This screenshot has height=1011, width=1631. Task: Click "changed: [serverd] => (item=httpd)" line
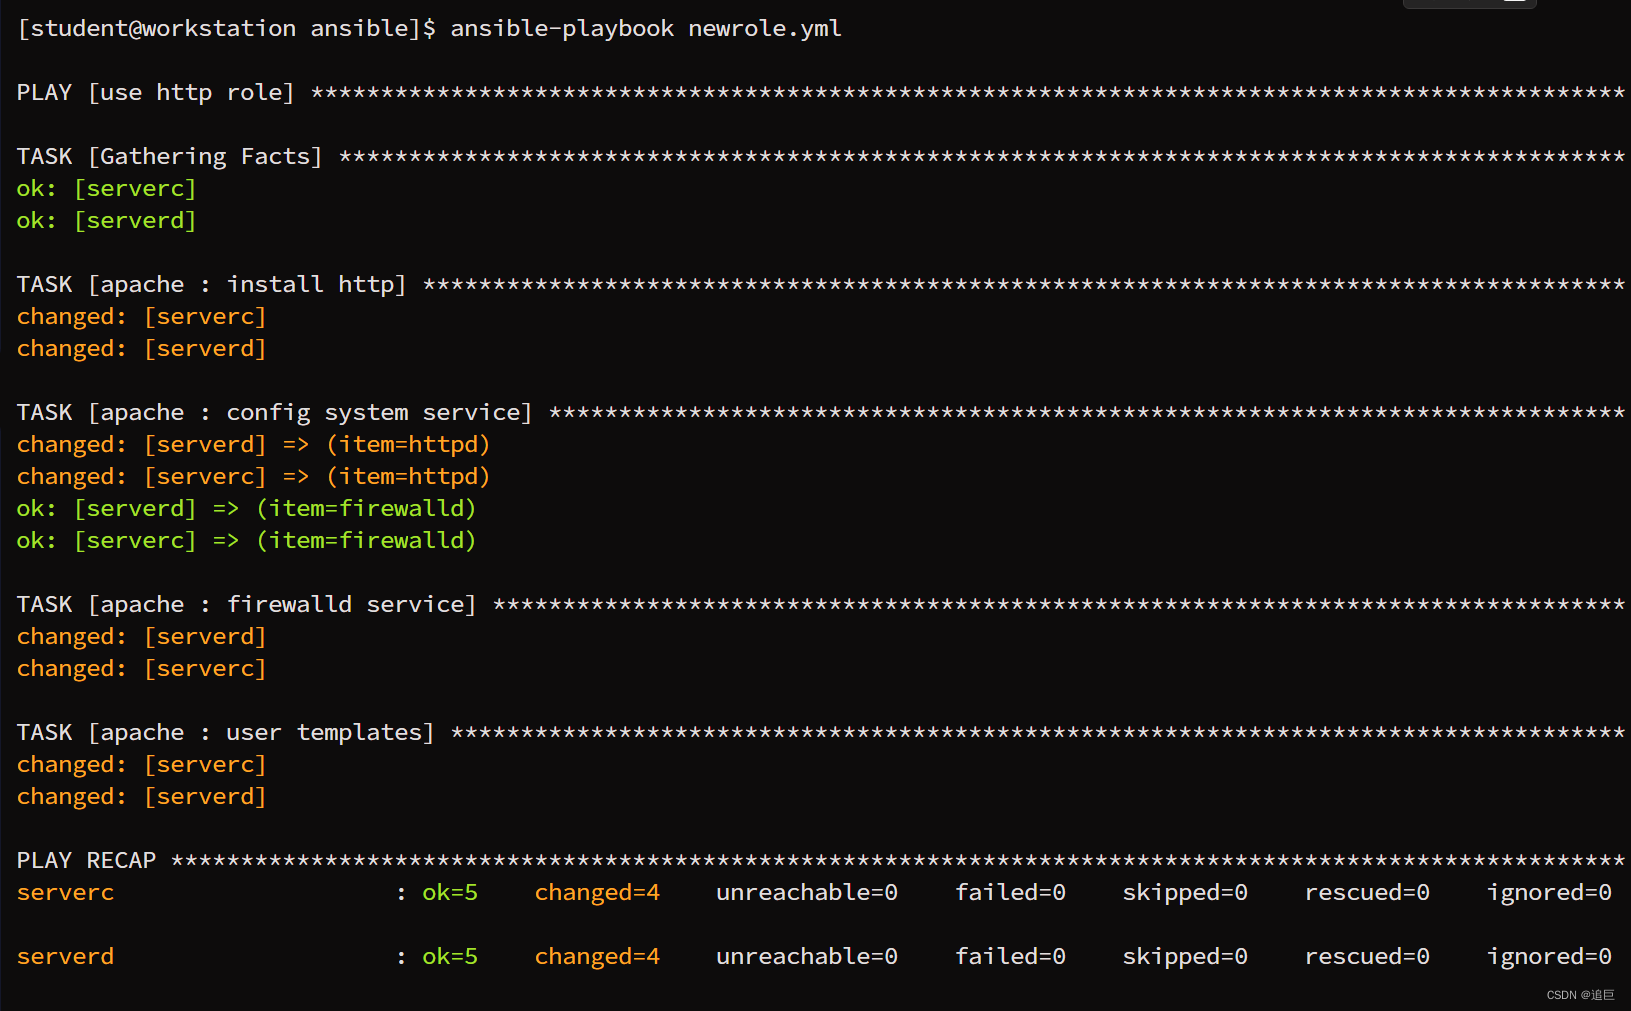[254, 445]
